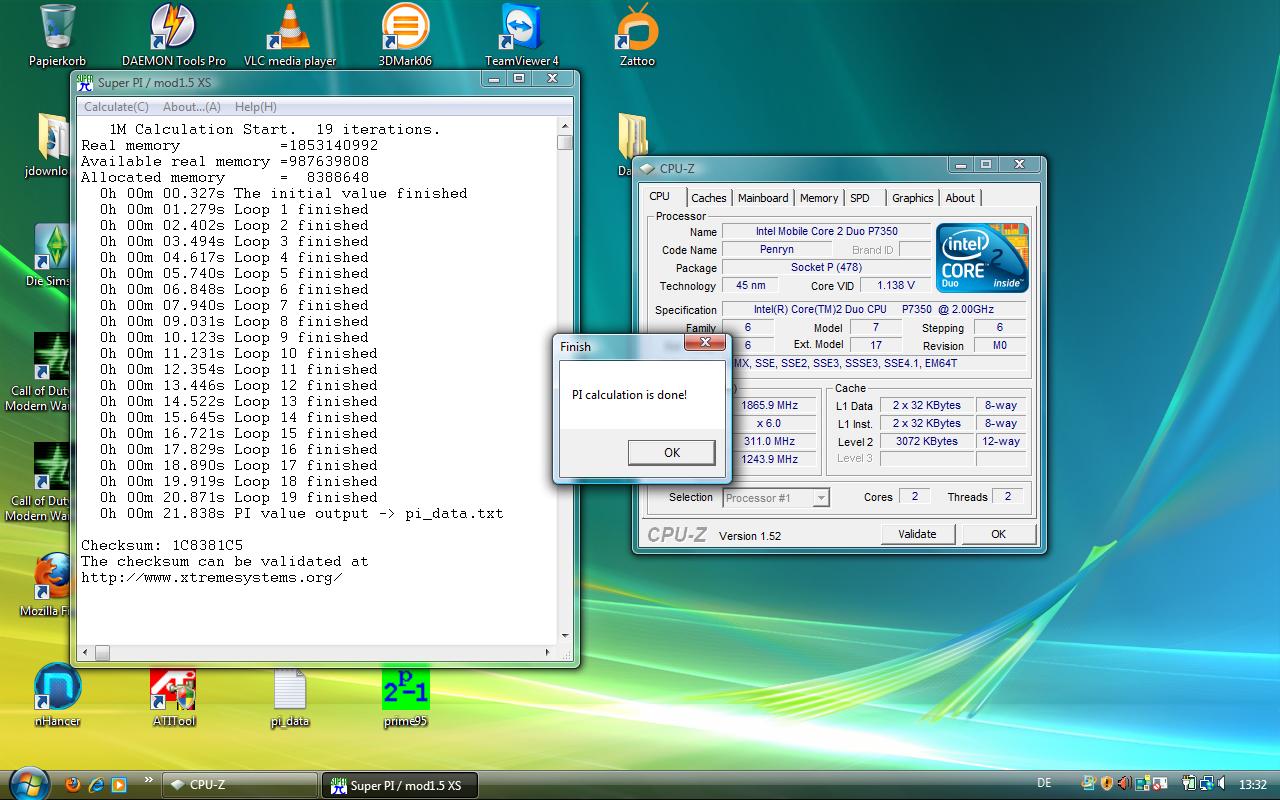Click the Checksum: 1C8381C5 line
Image resolution: width=1280 pixels, height=800 pixels.
[x=162, y=545]
